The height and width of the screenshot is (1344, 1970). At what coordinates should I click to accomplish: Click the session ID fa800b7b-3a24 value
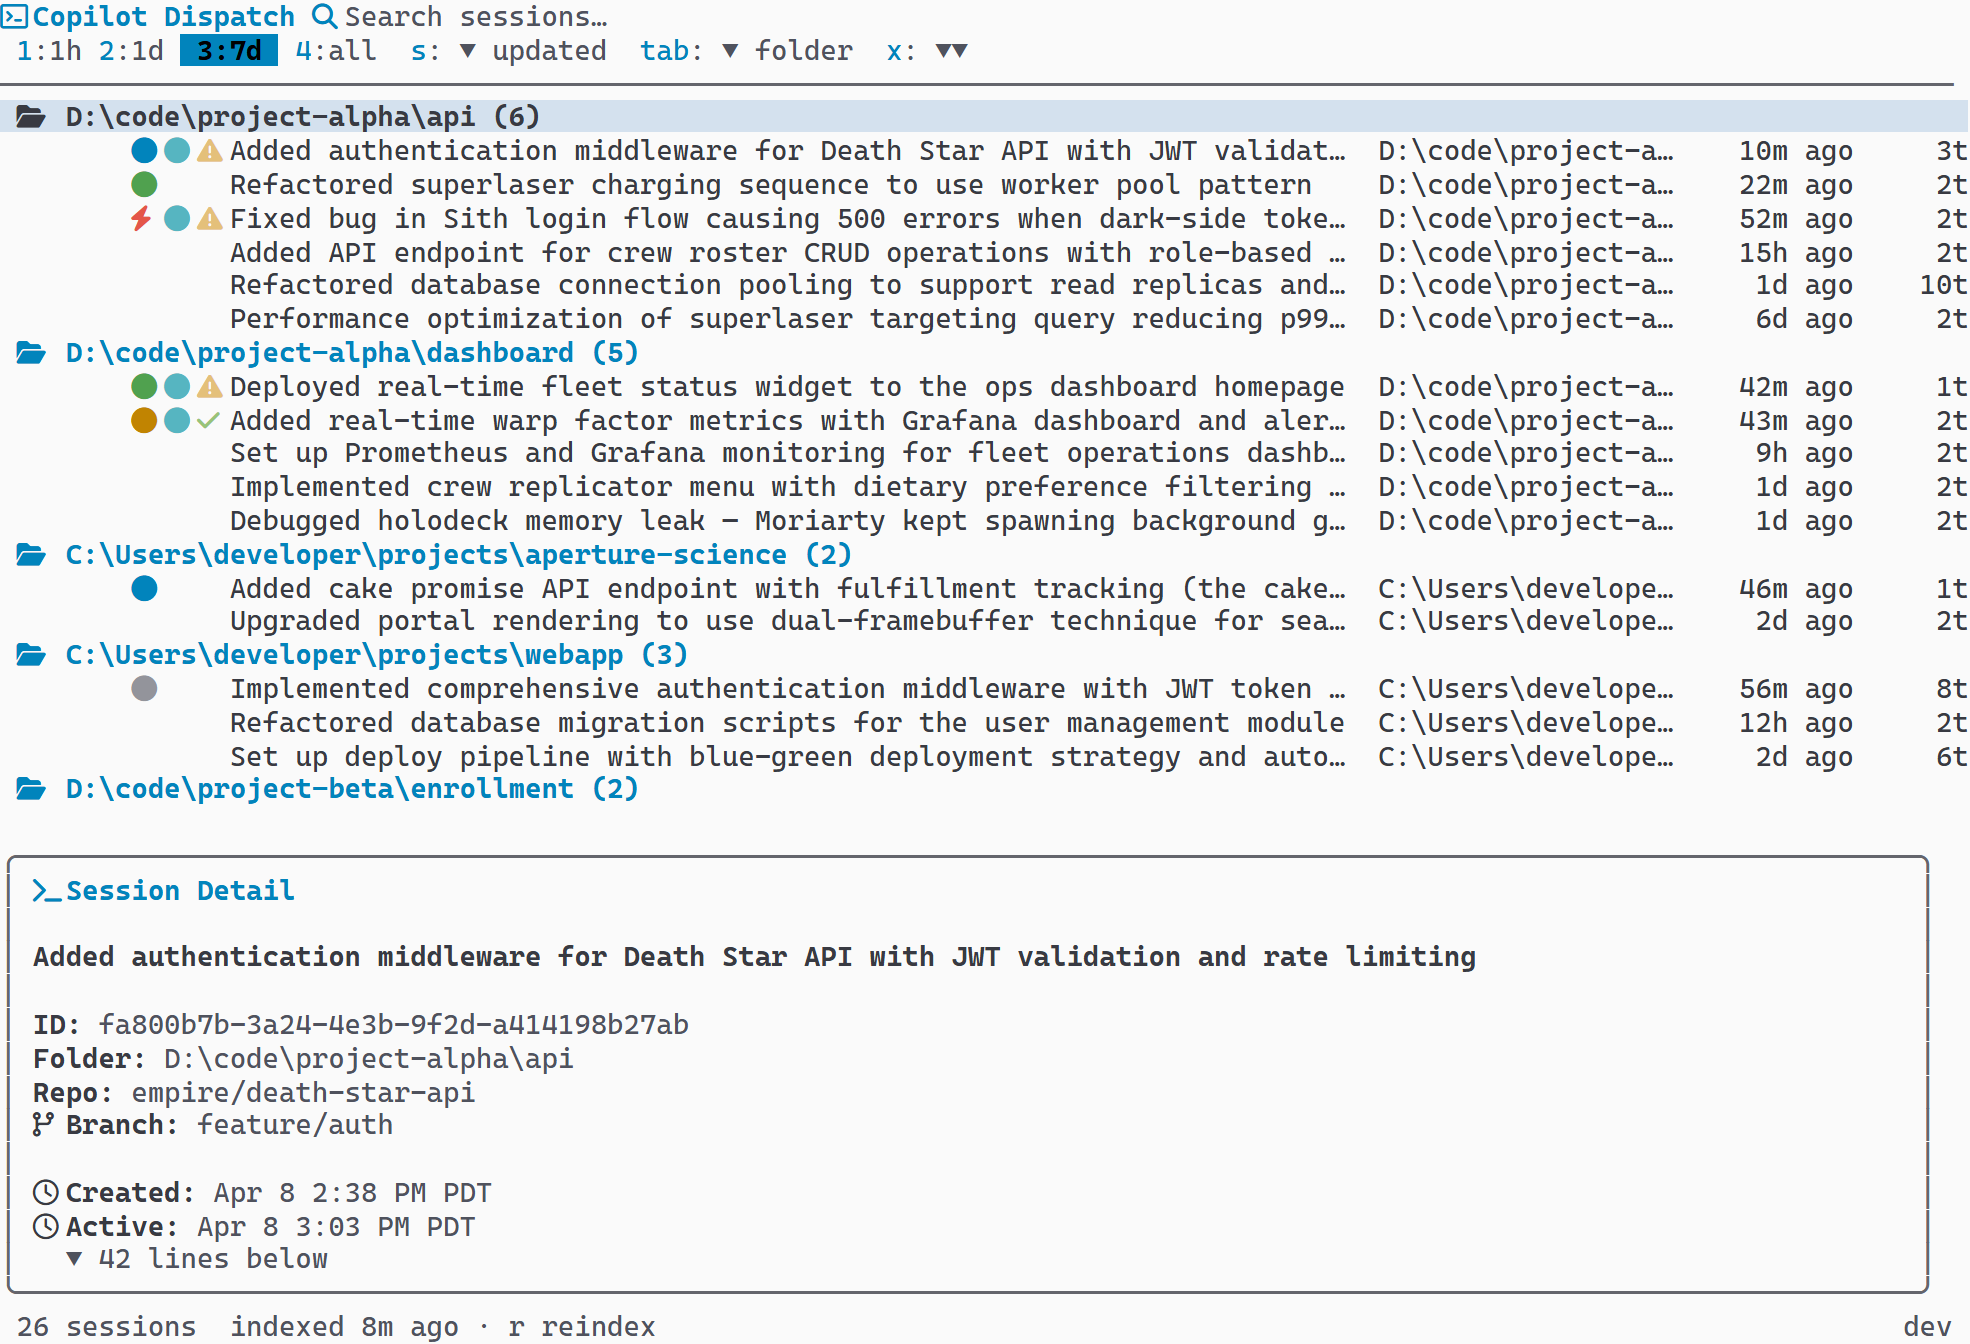pos(393,1025)
